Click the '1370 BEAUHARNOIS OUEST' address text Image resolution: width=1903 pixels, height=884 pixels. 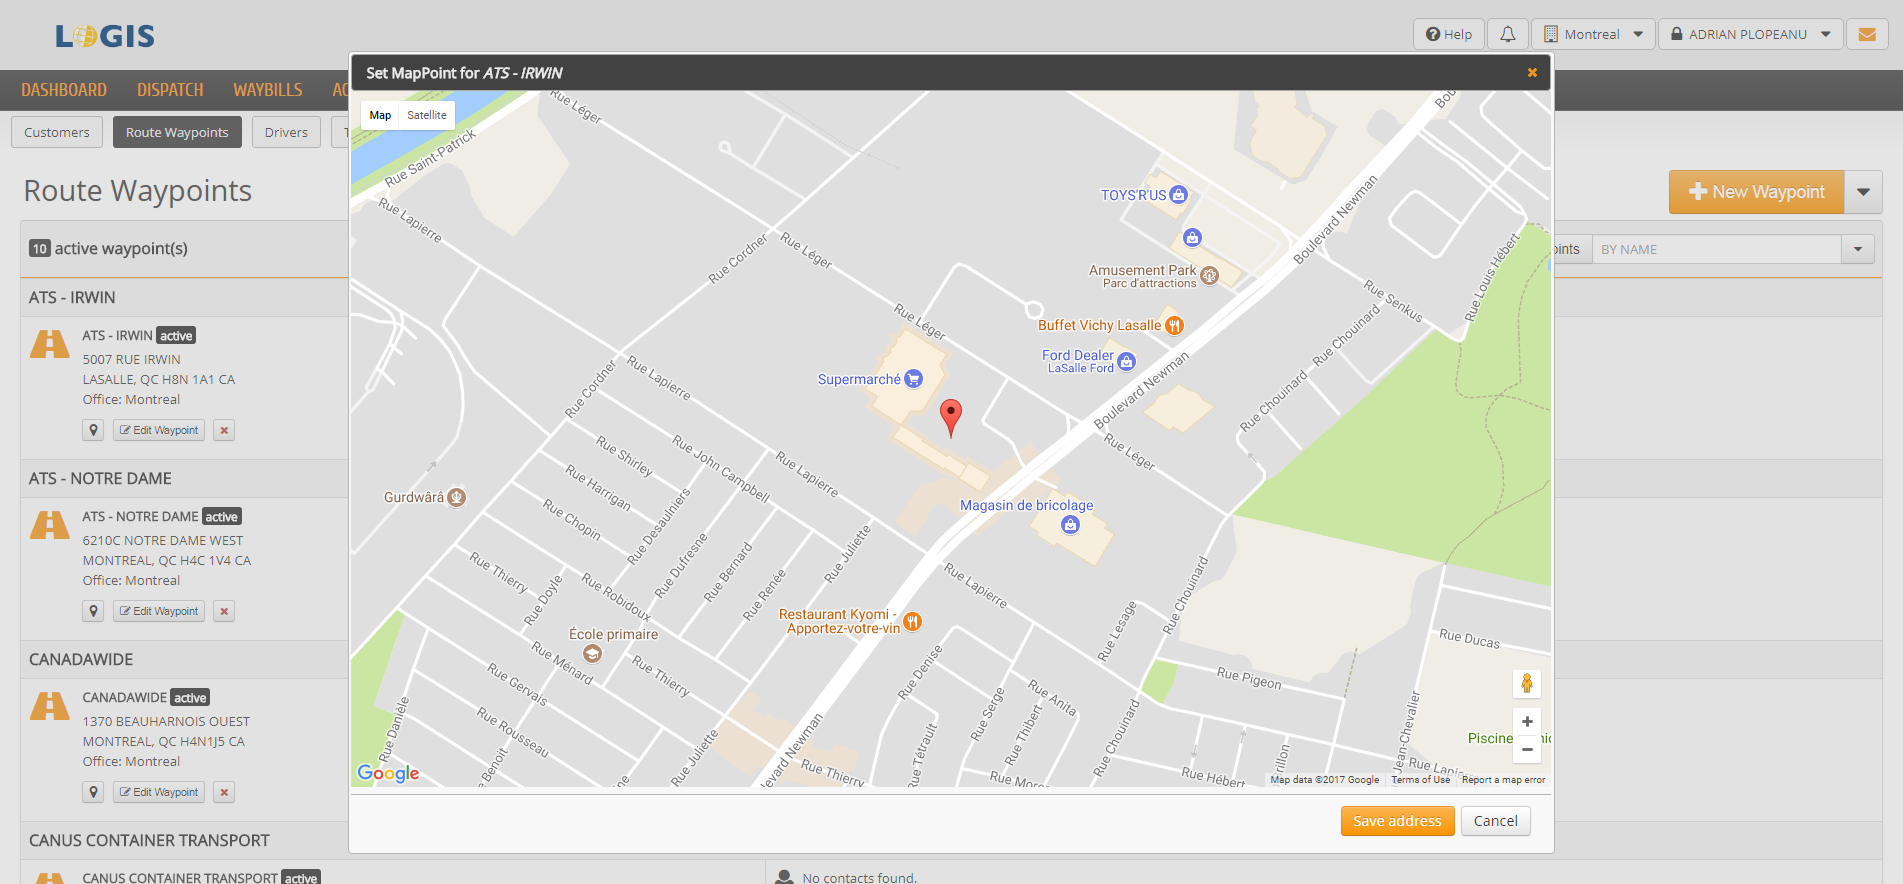coord(167,722)
